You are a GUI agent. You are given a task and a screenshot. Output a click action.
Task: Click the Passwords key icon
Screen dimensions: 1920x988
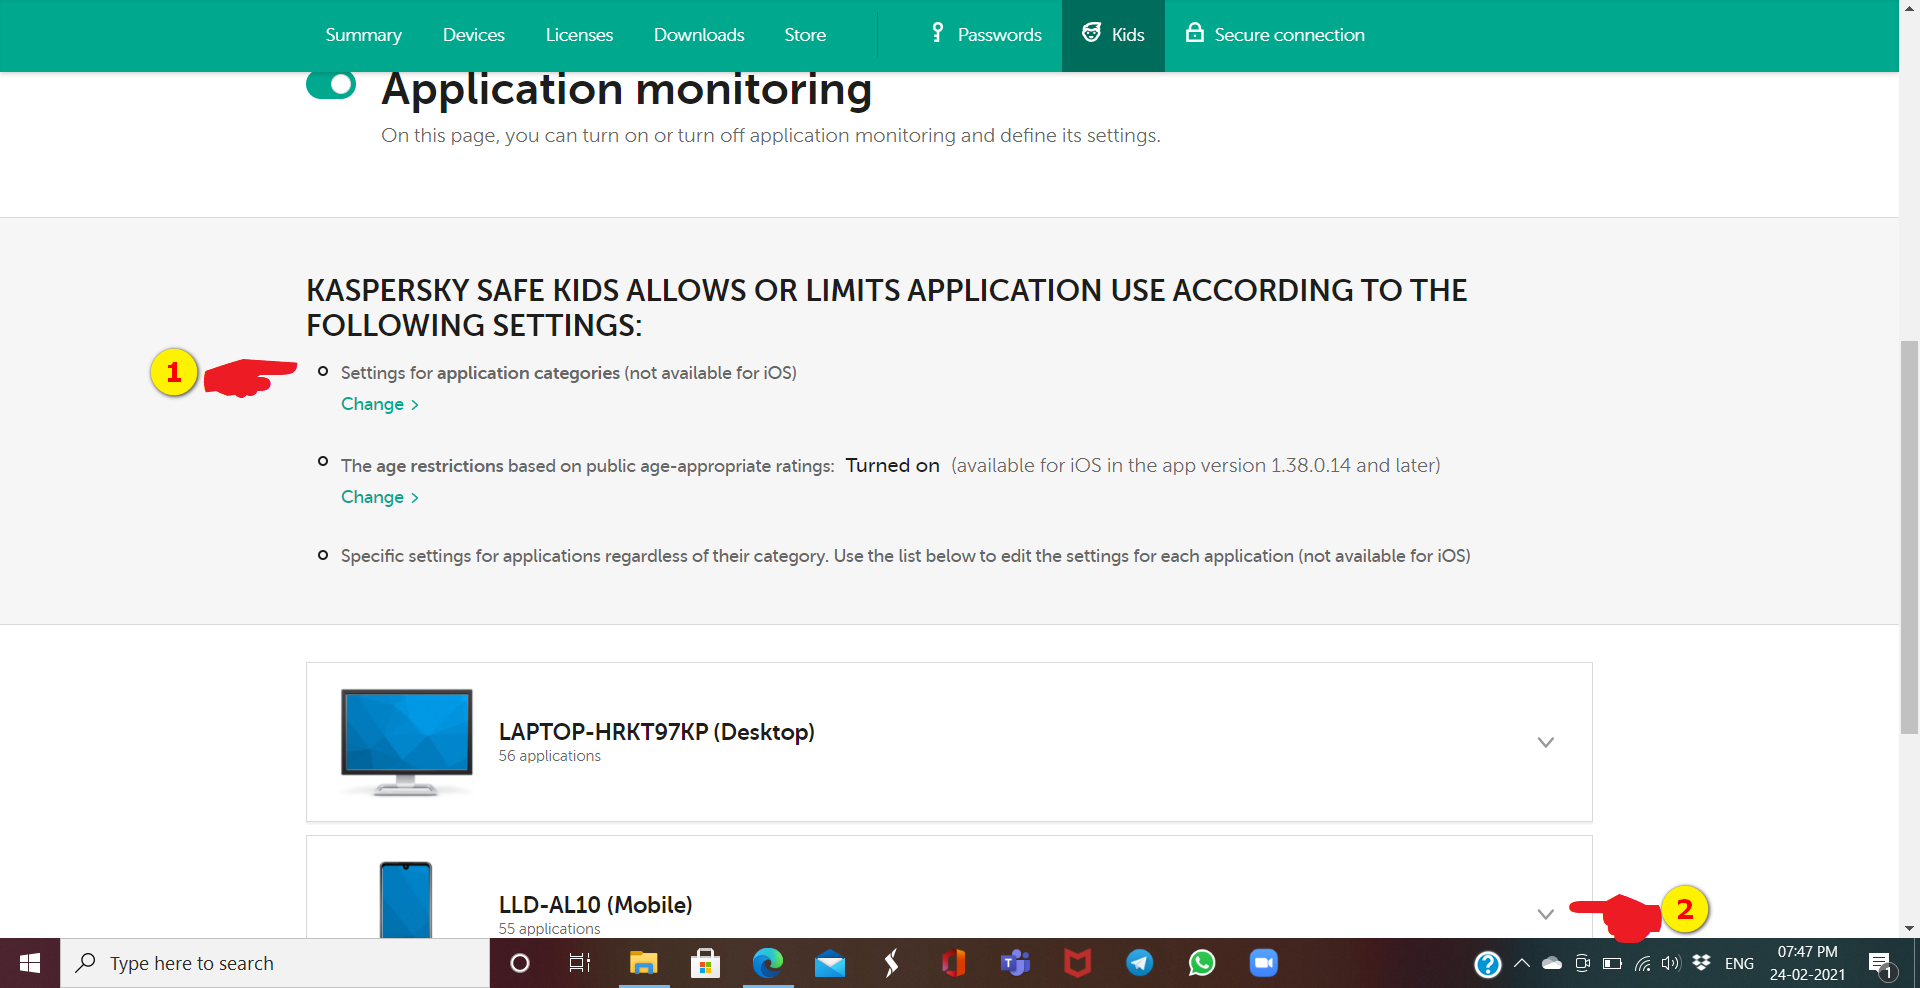pyautogui.click(x=937, y=33)
